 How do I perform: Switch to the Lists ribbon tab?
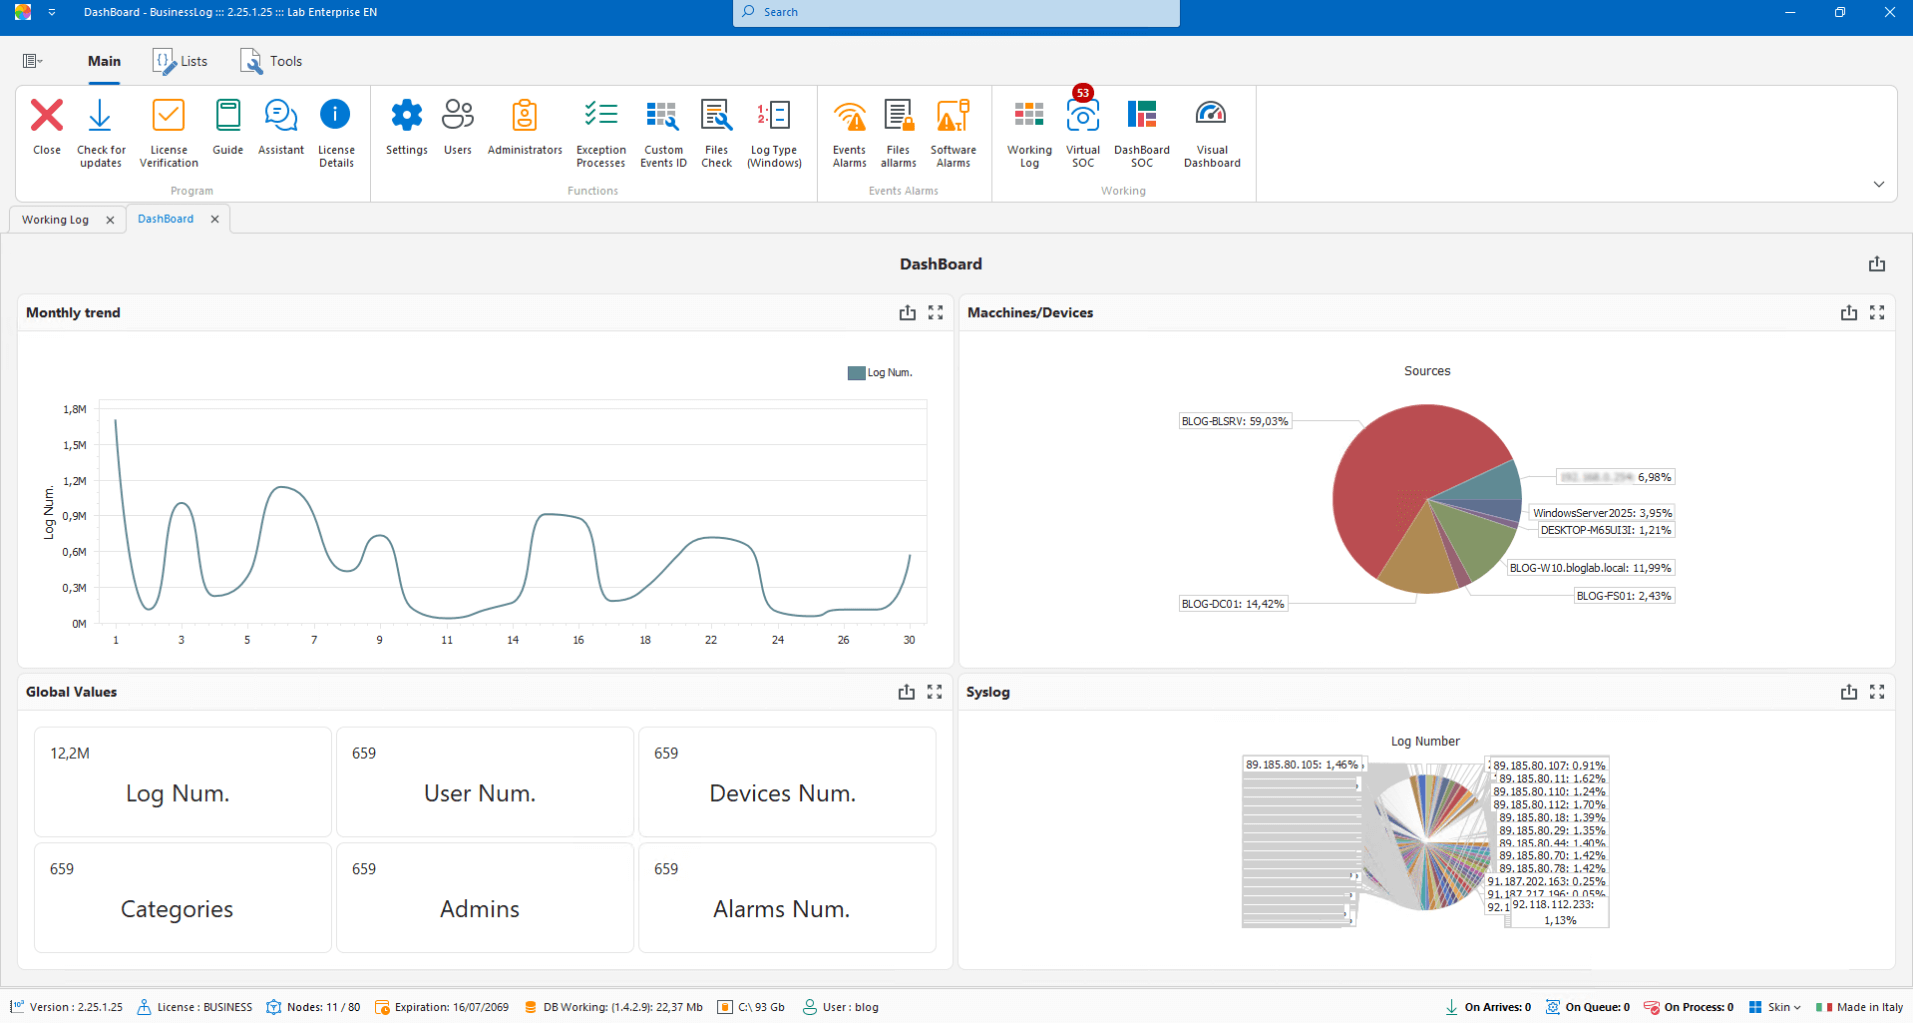click(181, 61)
